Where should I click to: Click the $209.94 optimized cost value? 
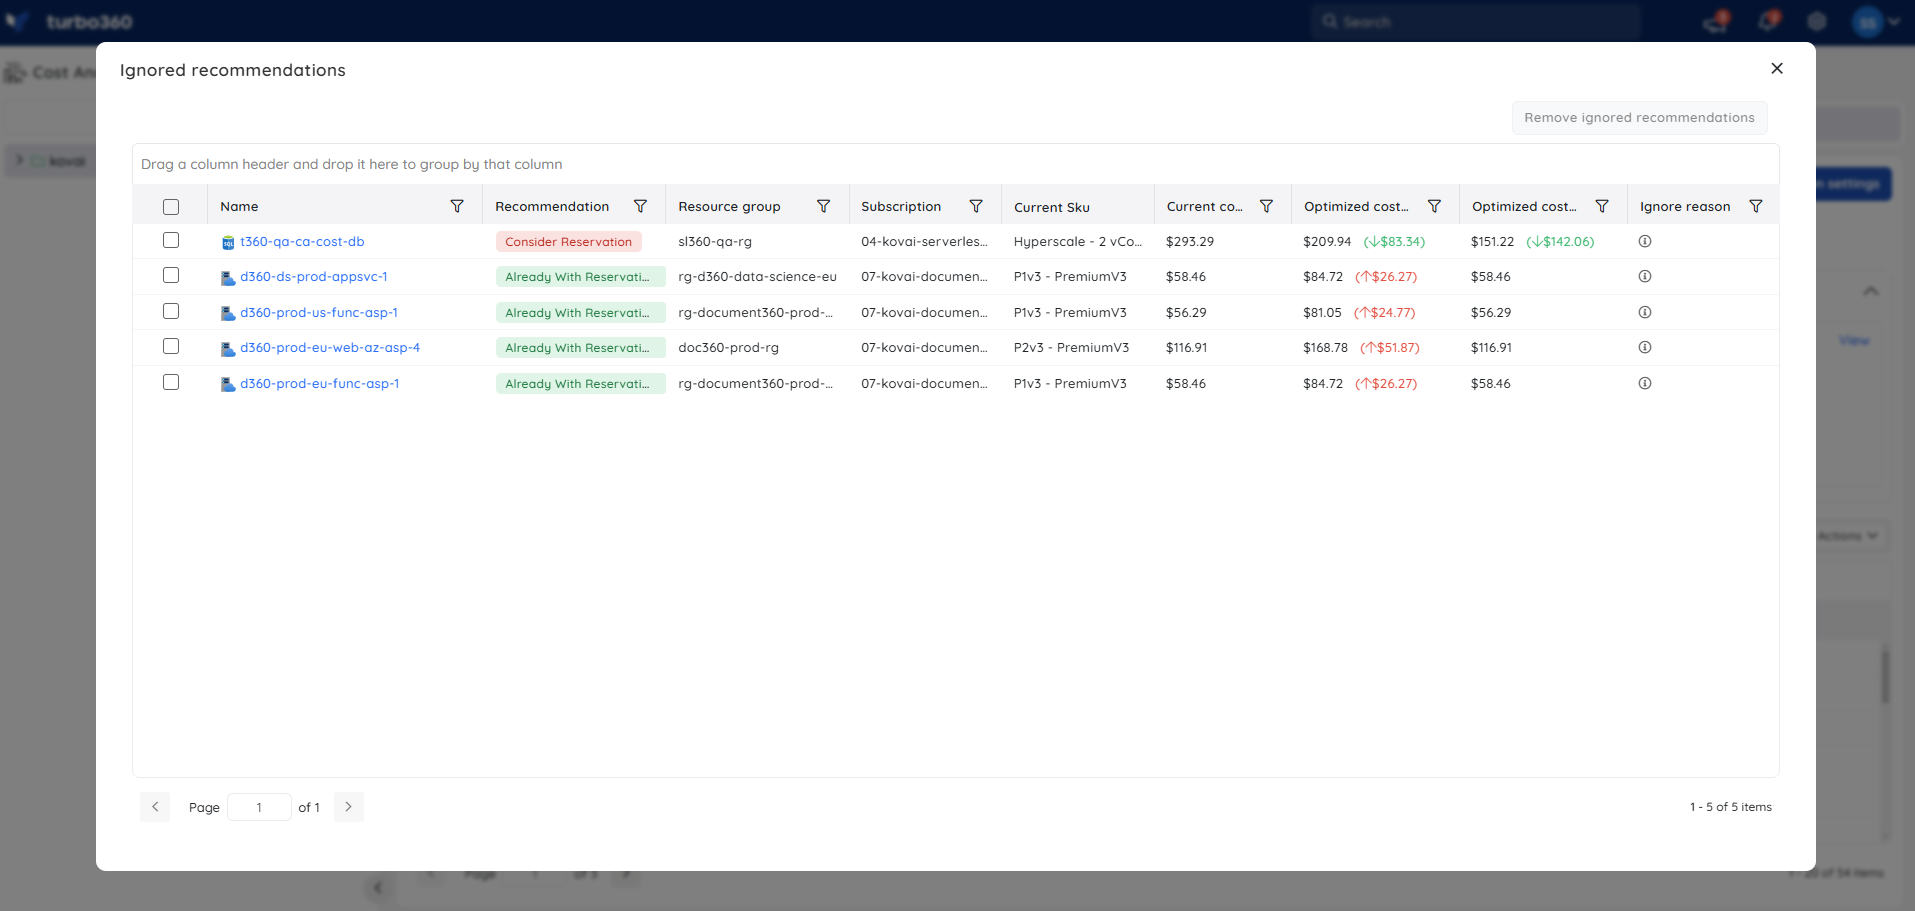(x=1327, y=241)
